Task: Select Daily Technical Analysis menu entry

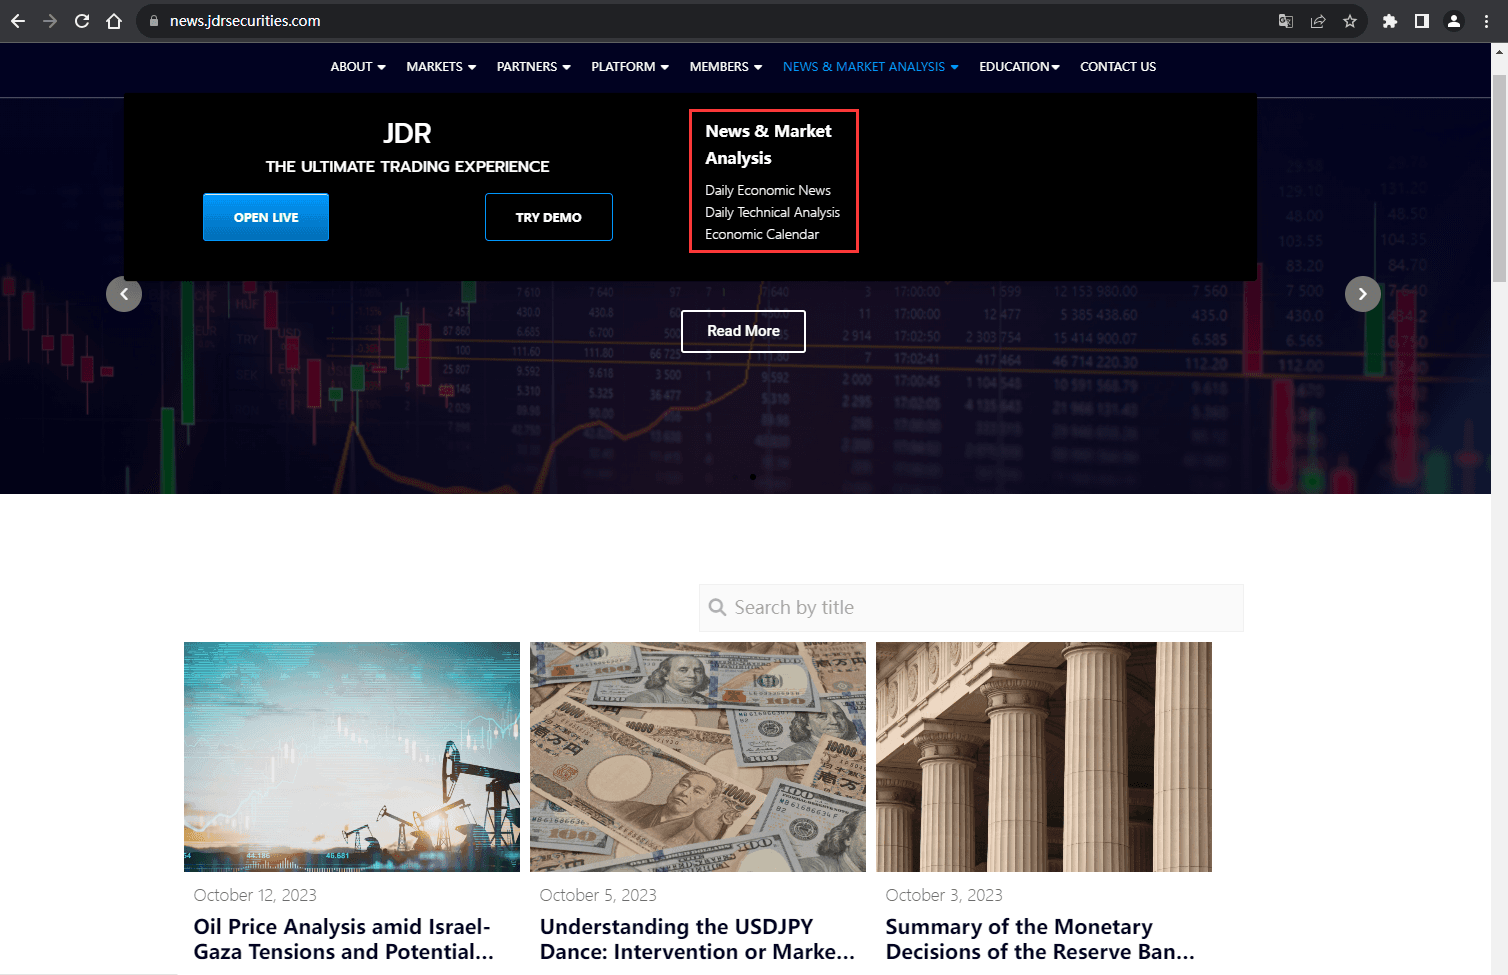Action: pos(772,212)
